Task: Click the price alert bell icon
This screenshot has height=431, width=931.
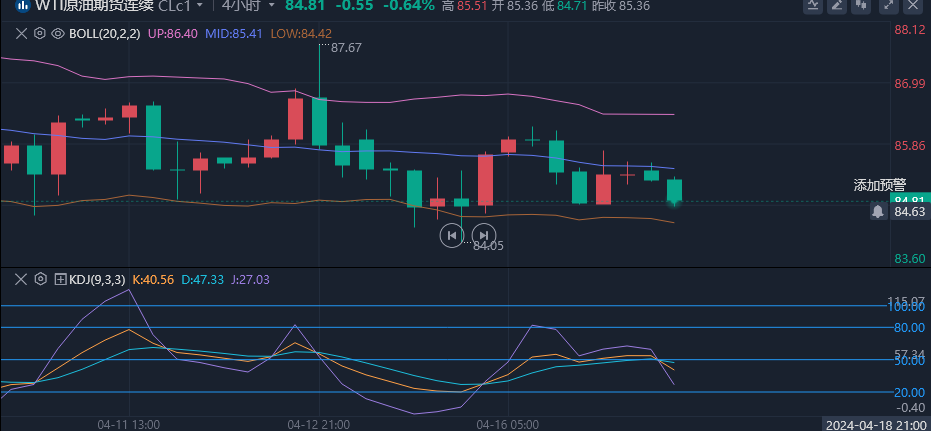Action: [x=877, y=211]
